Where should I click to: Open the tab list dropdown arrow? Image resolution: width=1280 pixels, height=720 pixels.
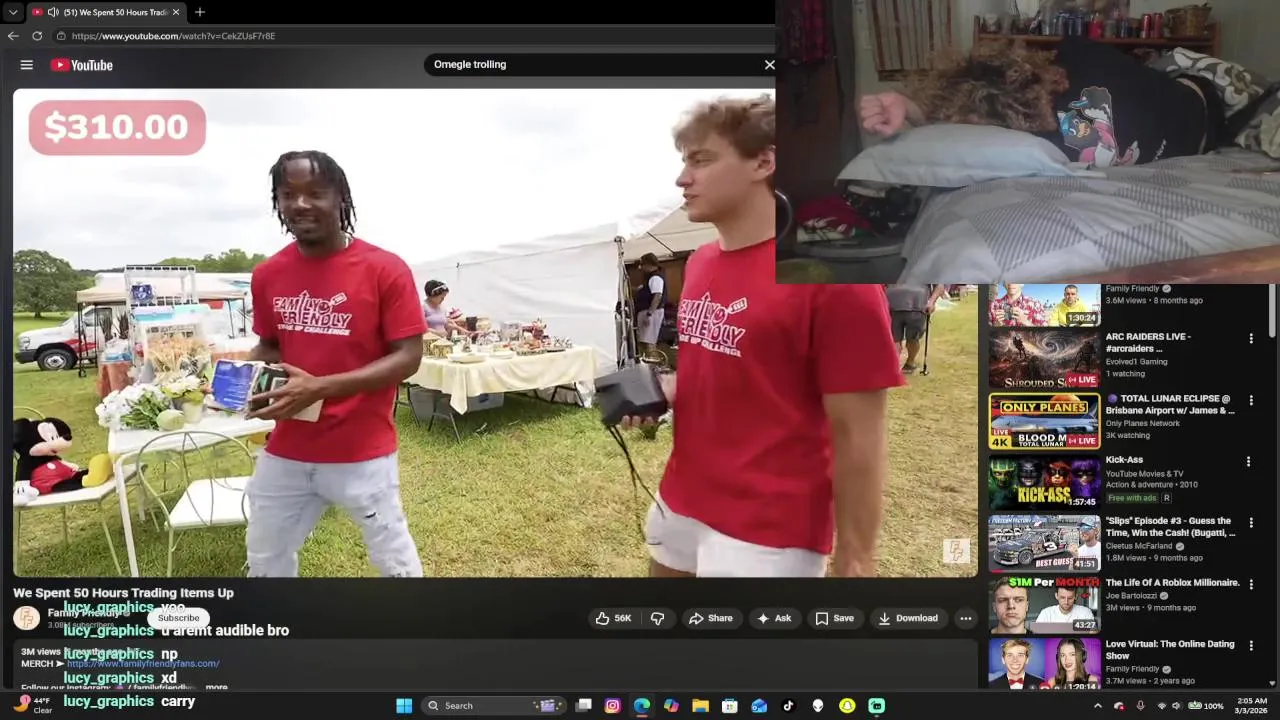(13, 12)
